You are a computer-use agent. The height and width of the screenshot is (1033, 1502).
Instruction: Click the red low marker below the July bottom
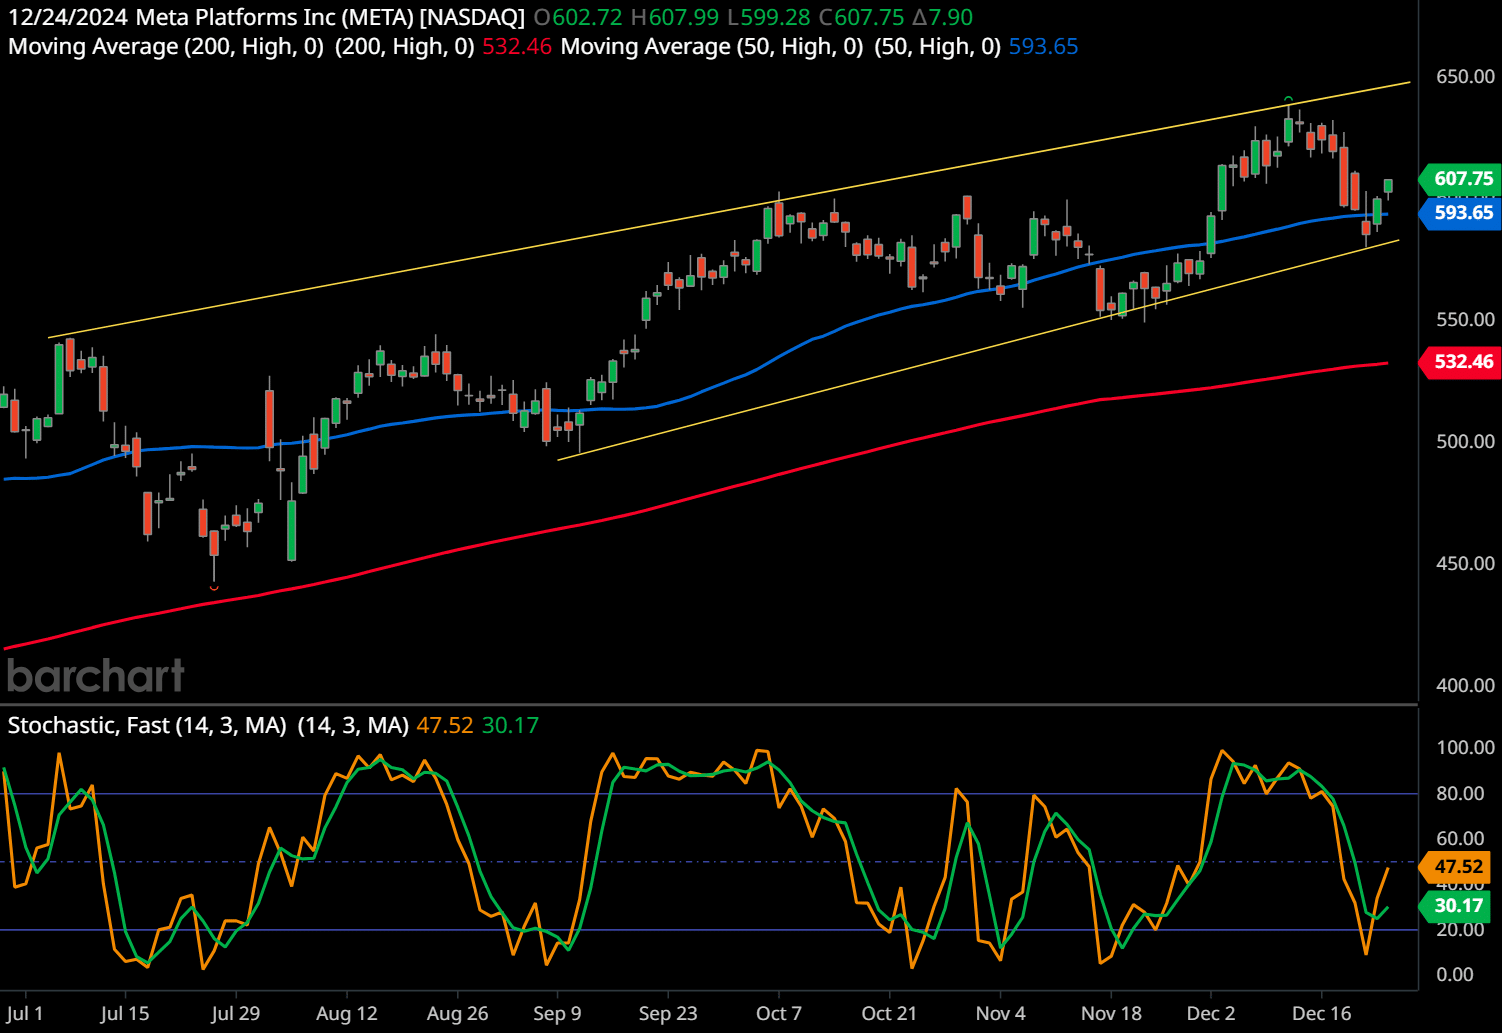point(214,587)
